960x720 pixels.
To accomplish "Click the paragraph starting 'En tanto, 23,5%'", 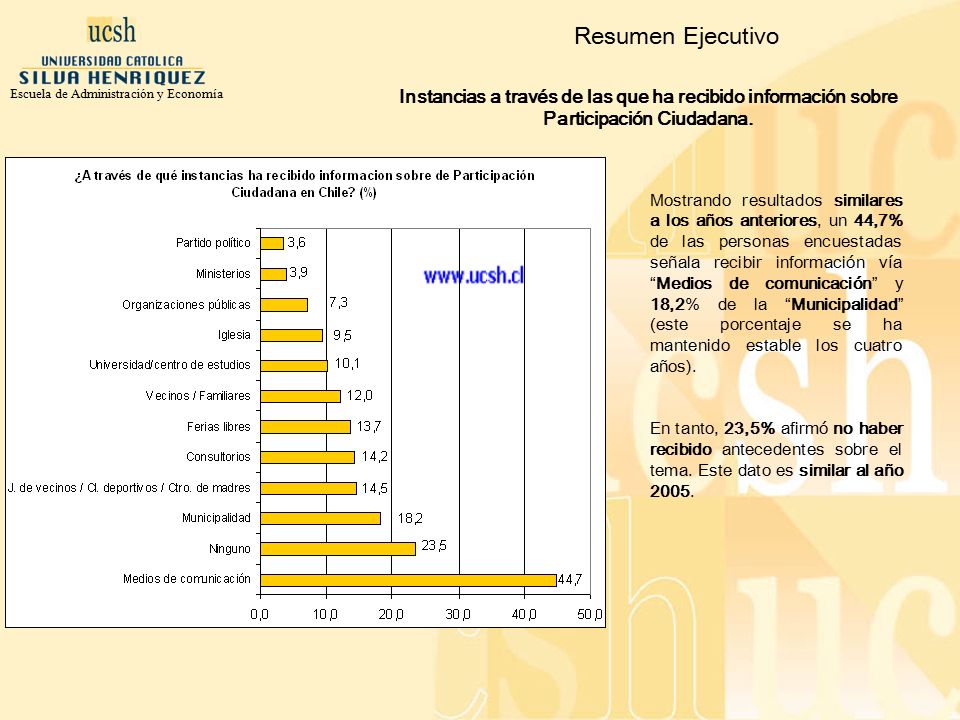I will (x=776, y=460).
